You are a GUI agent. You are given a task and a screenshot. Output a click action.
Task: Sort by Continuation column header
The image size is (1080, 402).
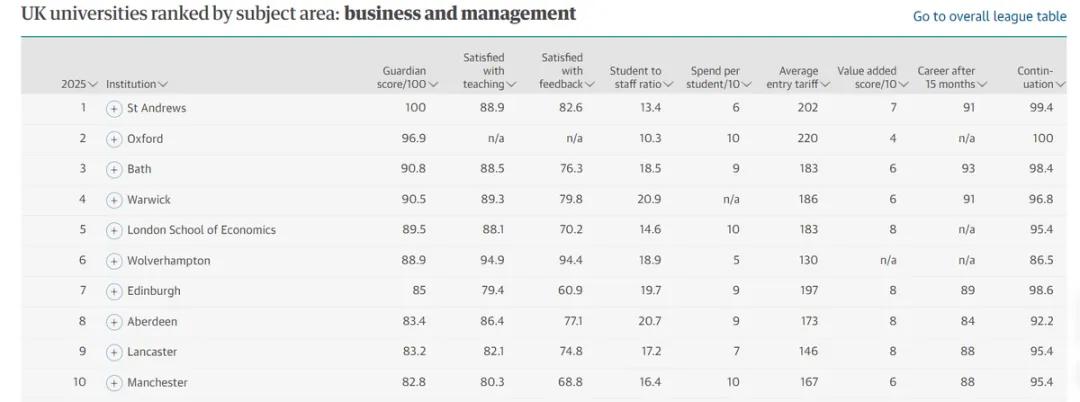click(1041, 77)
